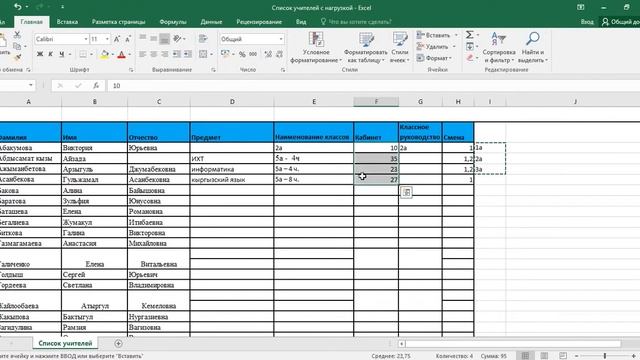Toggle italic К formatting
The image size is (640, 360).
tap(51, 54)
